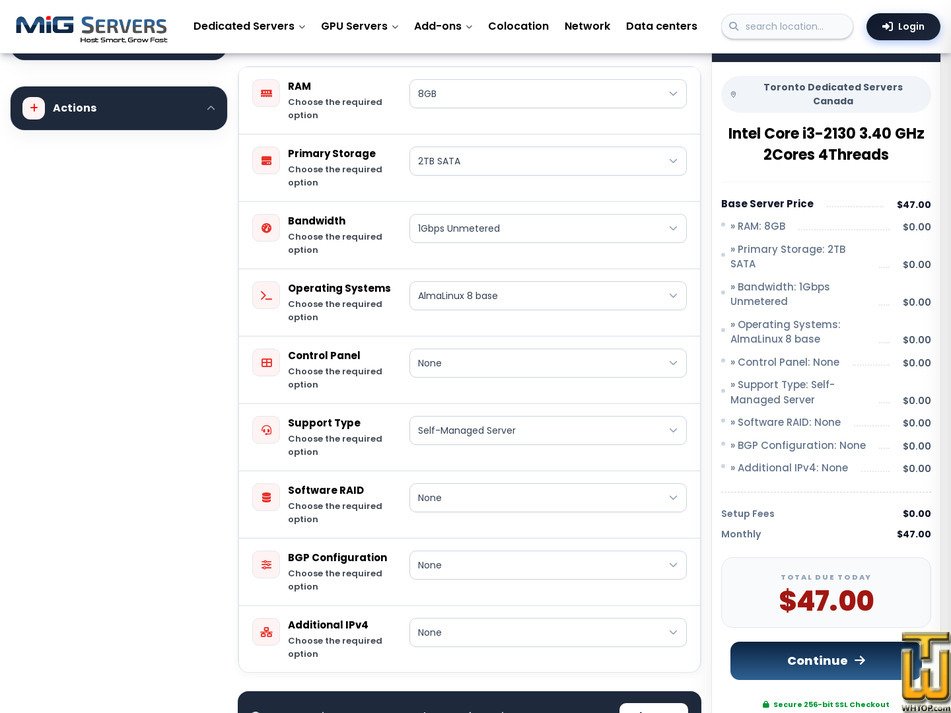
Task: Click the Bandwidth gauge icon
Action: pyautogui.click(x=266, y=228)
